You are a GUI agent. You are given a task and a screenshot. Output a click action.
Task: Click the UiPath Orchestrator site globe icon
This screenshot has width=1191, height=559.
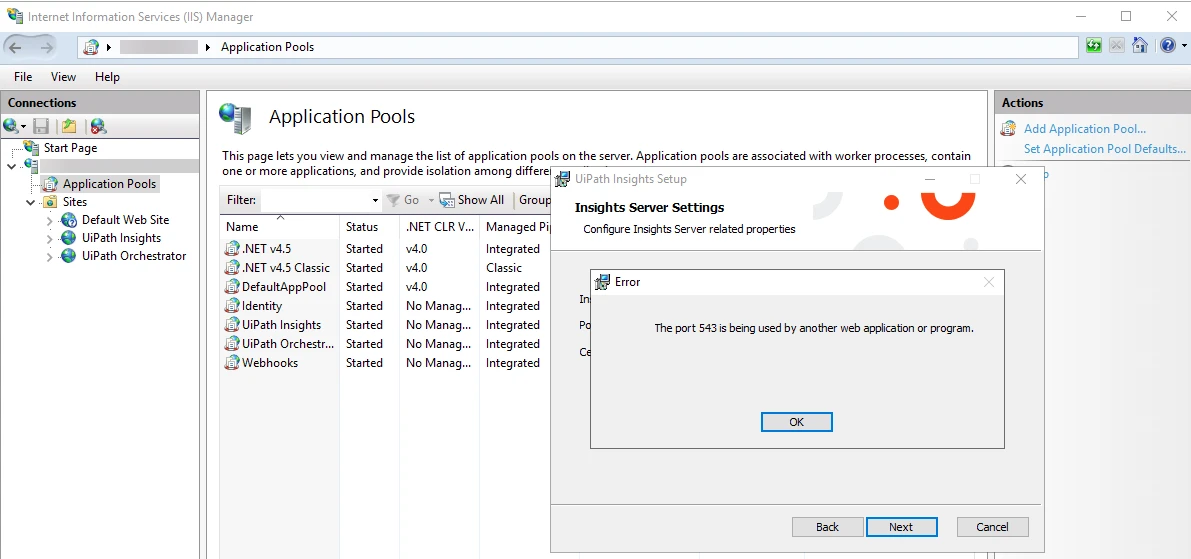69,256
